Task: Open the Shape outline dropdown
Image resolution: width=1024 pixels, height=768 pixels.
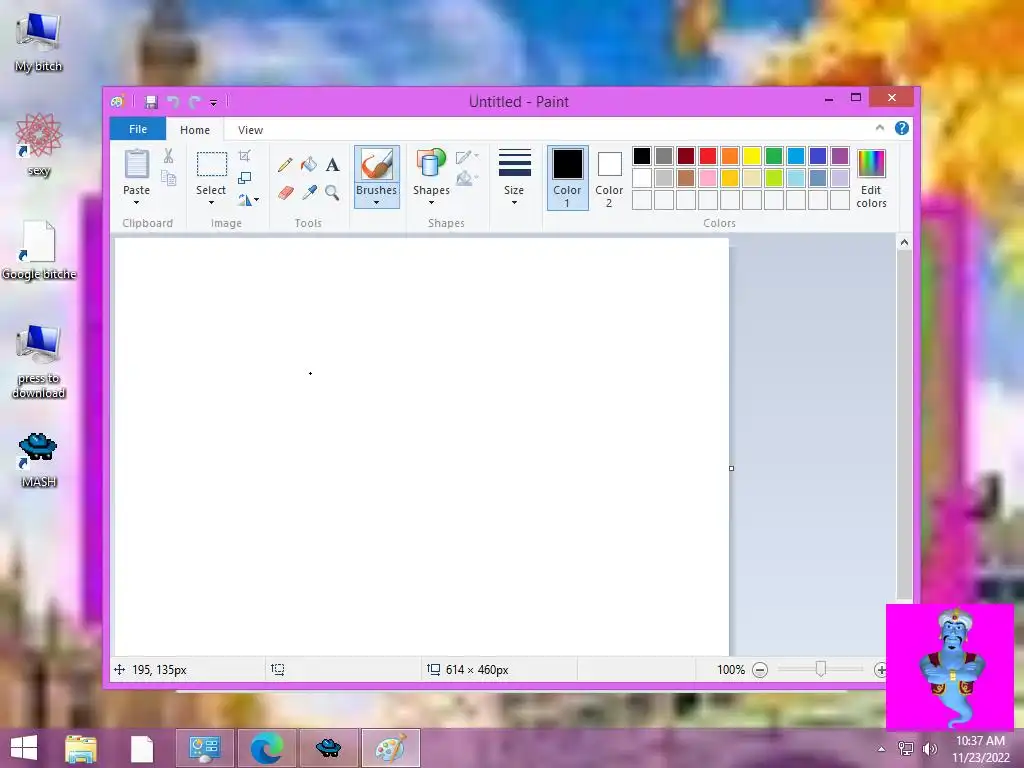Action: click(x=467, y=157)
